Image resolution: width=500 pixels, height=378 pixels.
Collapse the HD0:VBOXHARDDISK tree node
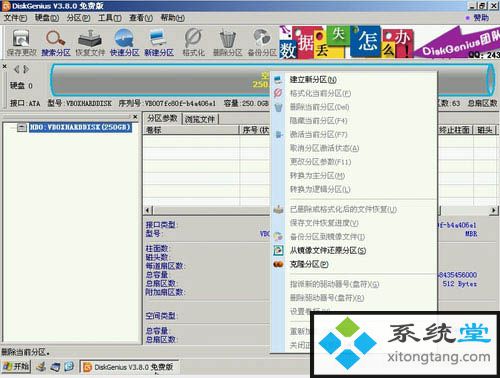22,127
